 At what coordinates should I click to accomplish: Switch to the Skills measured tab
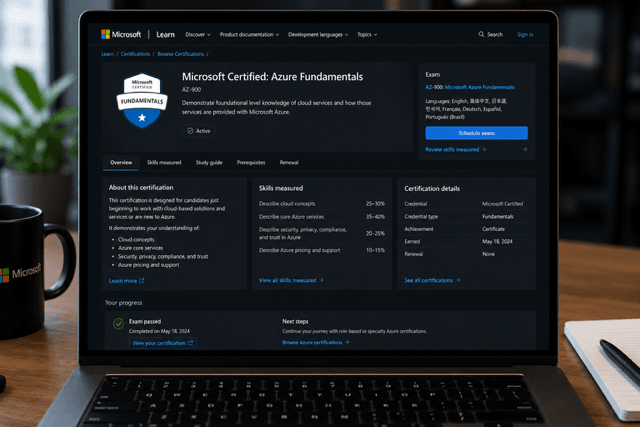click(x=164, y=162)
